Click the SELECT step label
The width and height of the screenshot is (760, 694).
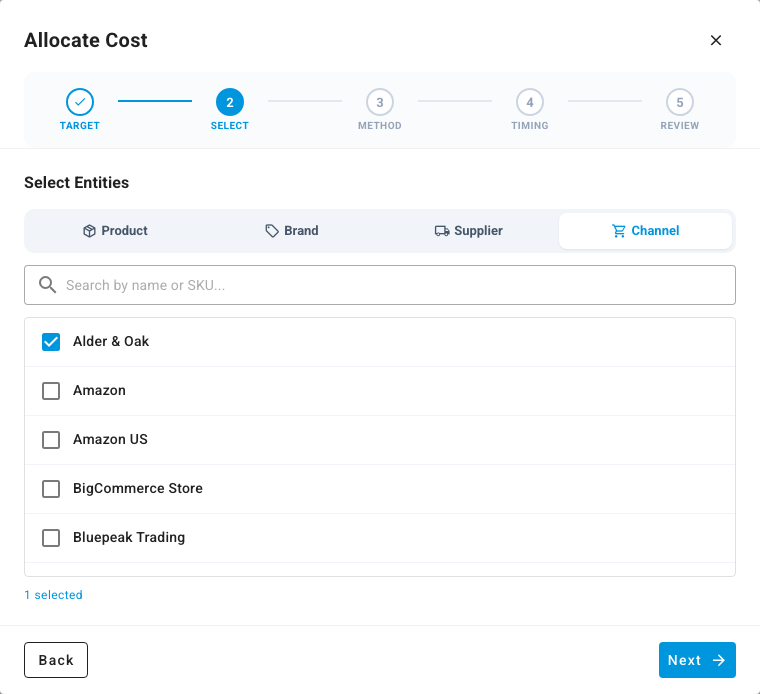(x=230, y=126)
